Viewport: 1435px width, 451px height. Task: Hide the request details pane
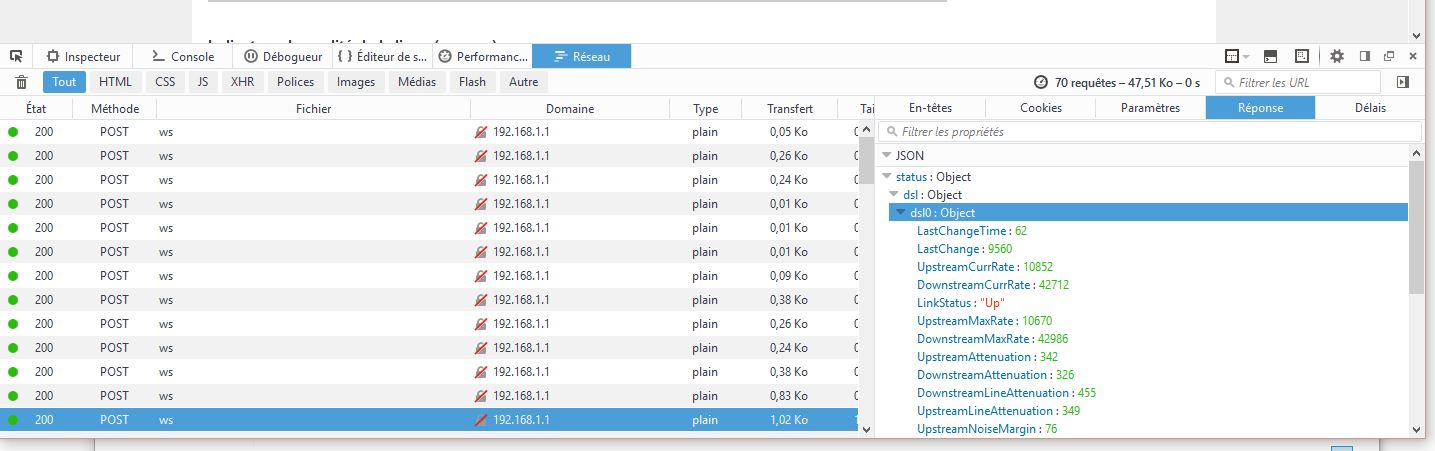tap(1403, 82)
